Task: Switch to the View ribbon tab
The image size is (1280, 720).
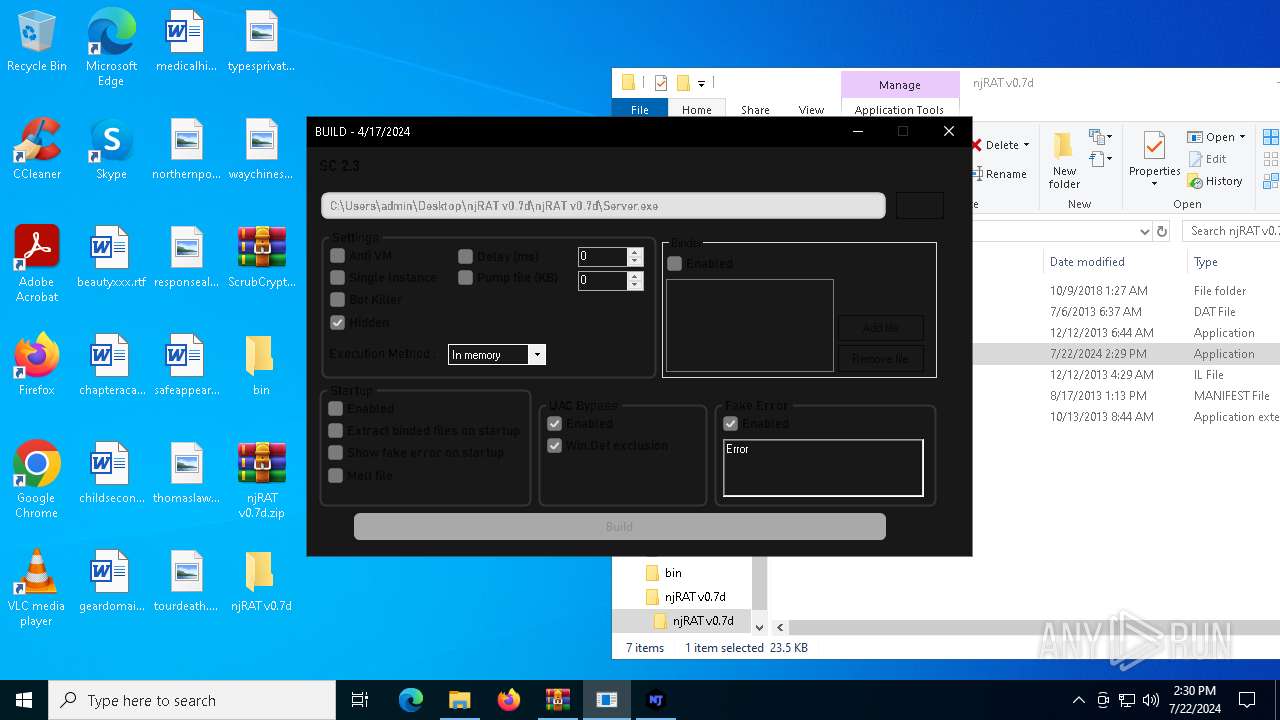Action: point(811,110)
